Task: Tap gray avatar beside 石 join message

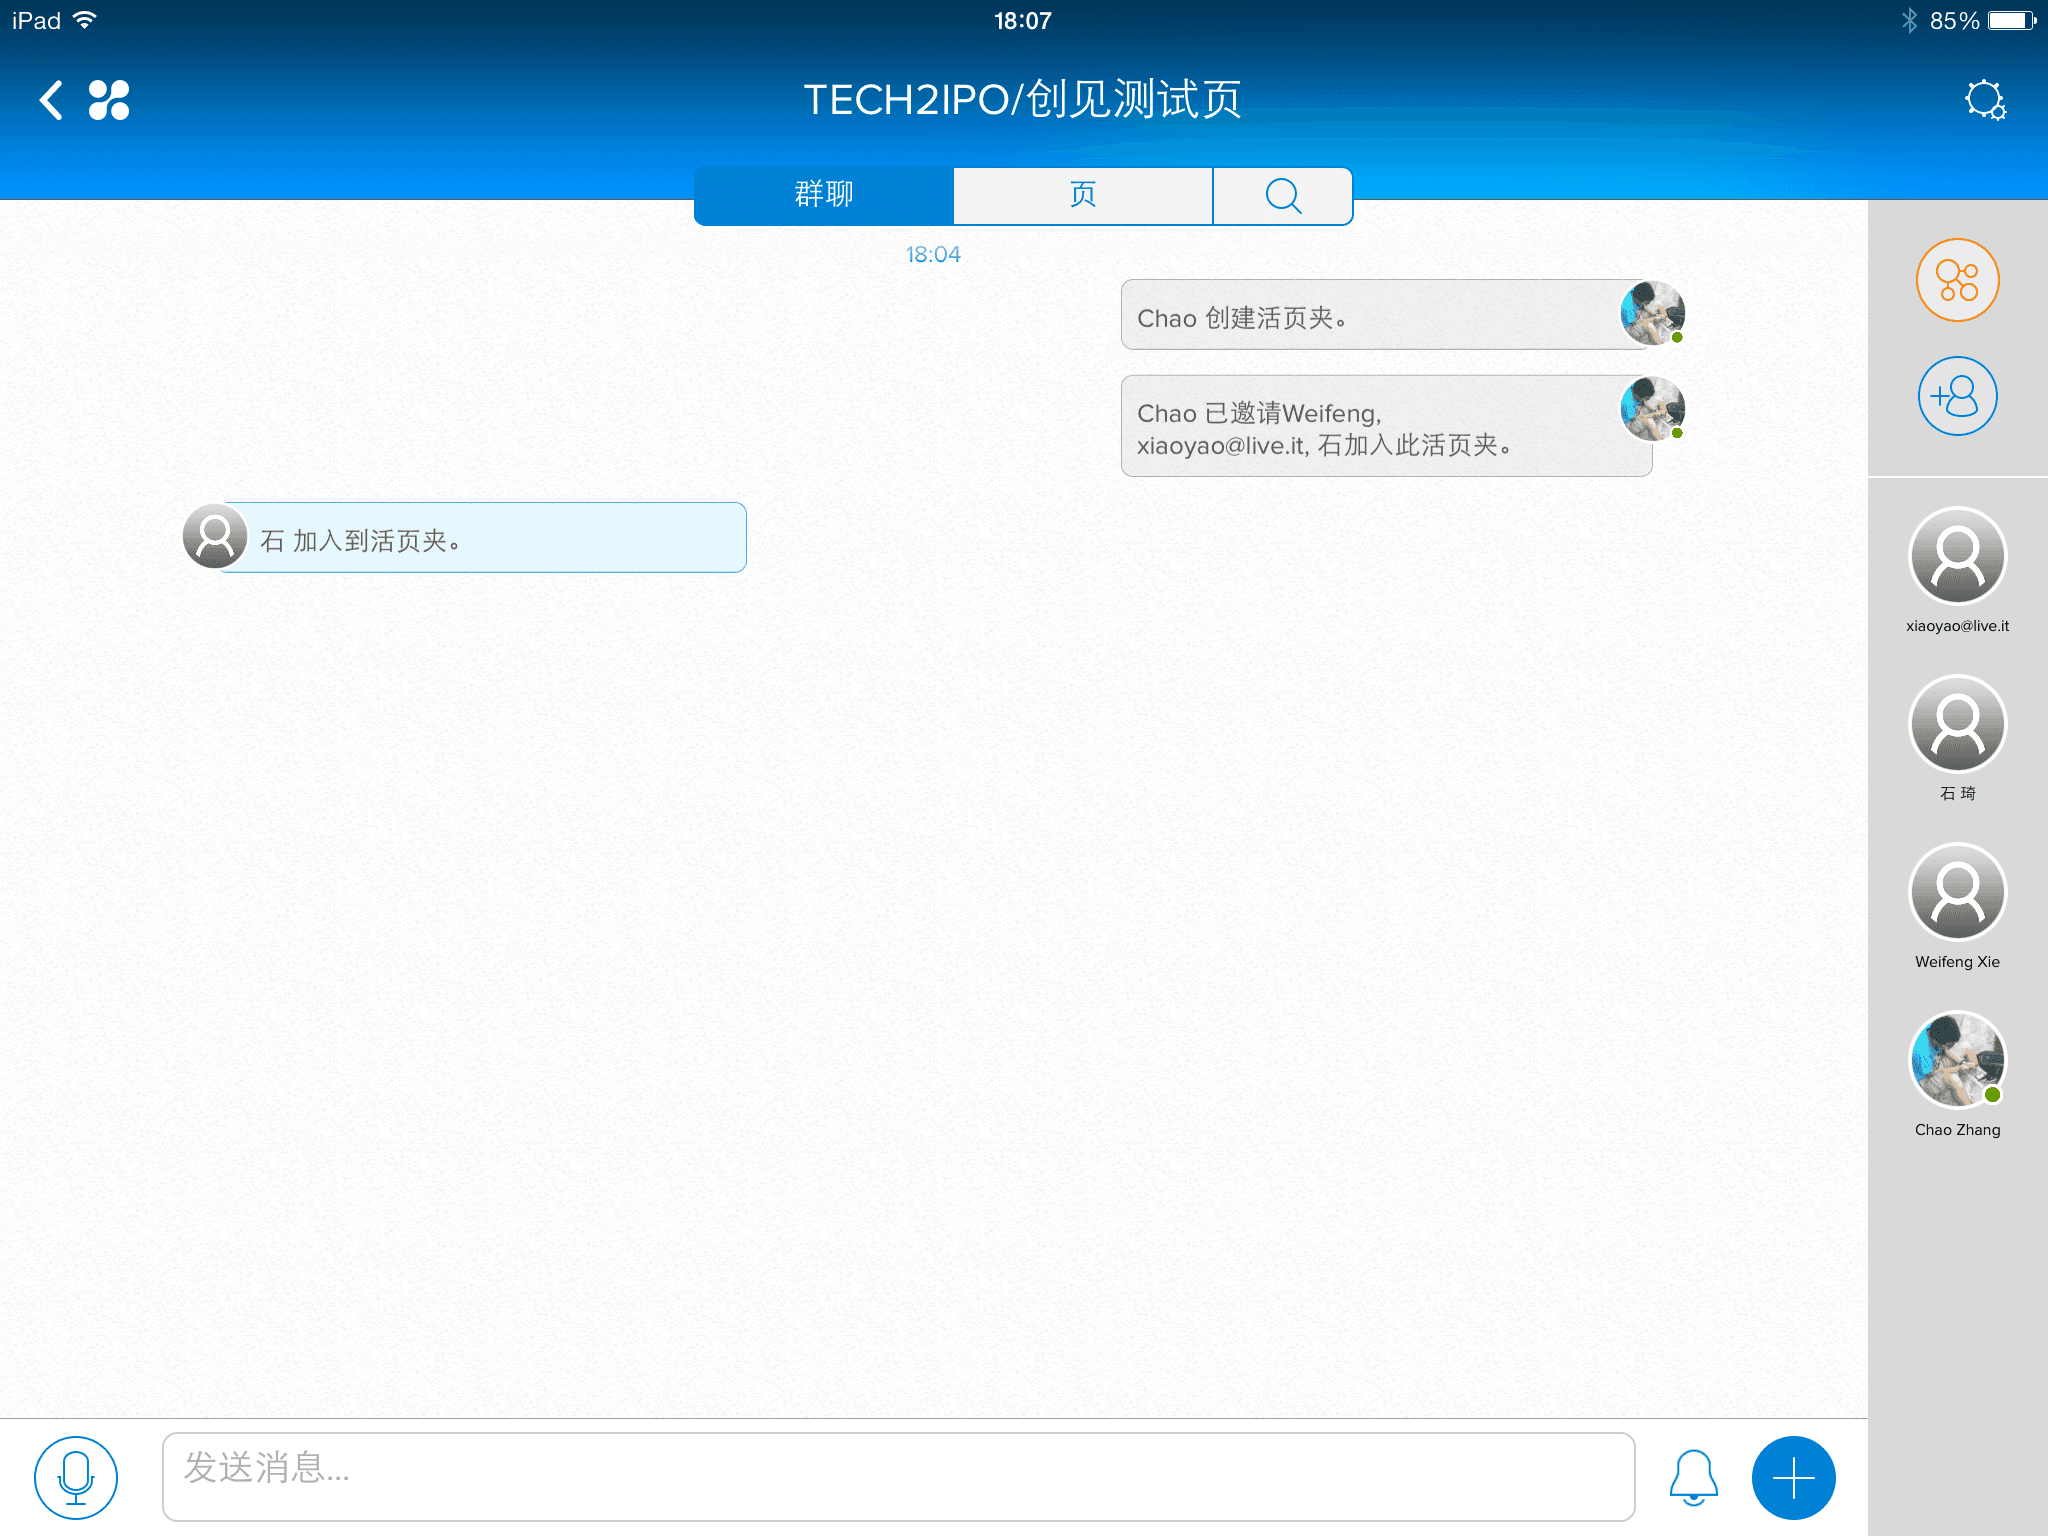Action: [215, 537]
